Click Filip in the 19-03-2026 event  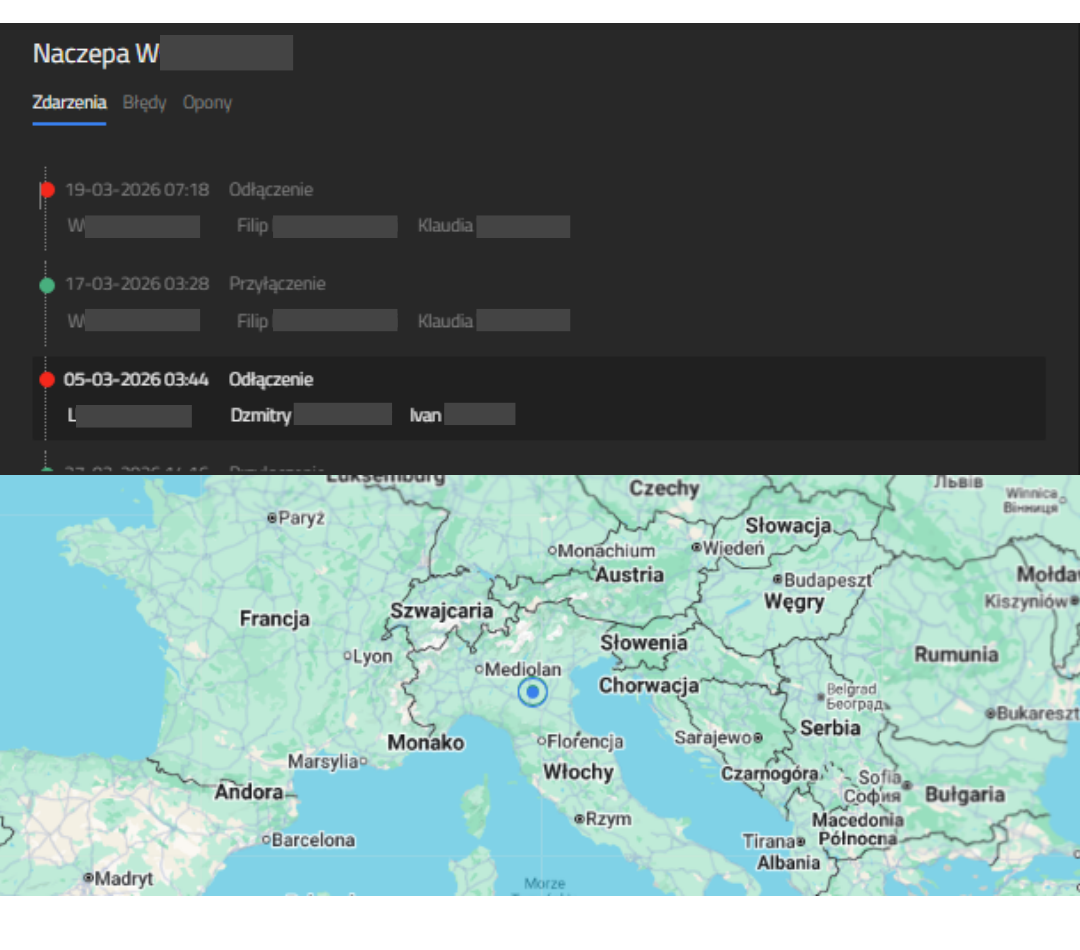pyautogui.click(x=253, y=226)
